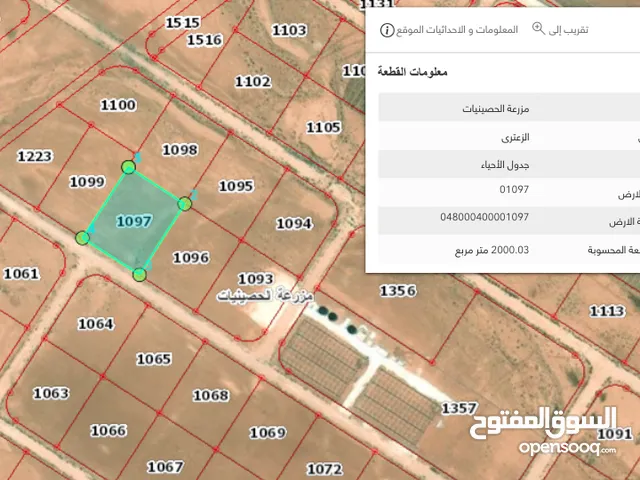Select parcel label 1357

pos(459,408)
